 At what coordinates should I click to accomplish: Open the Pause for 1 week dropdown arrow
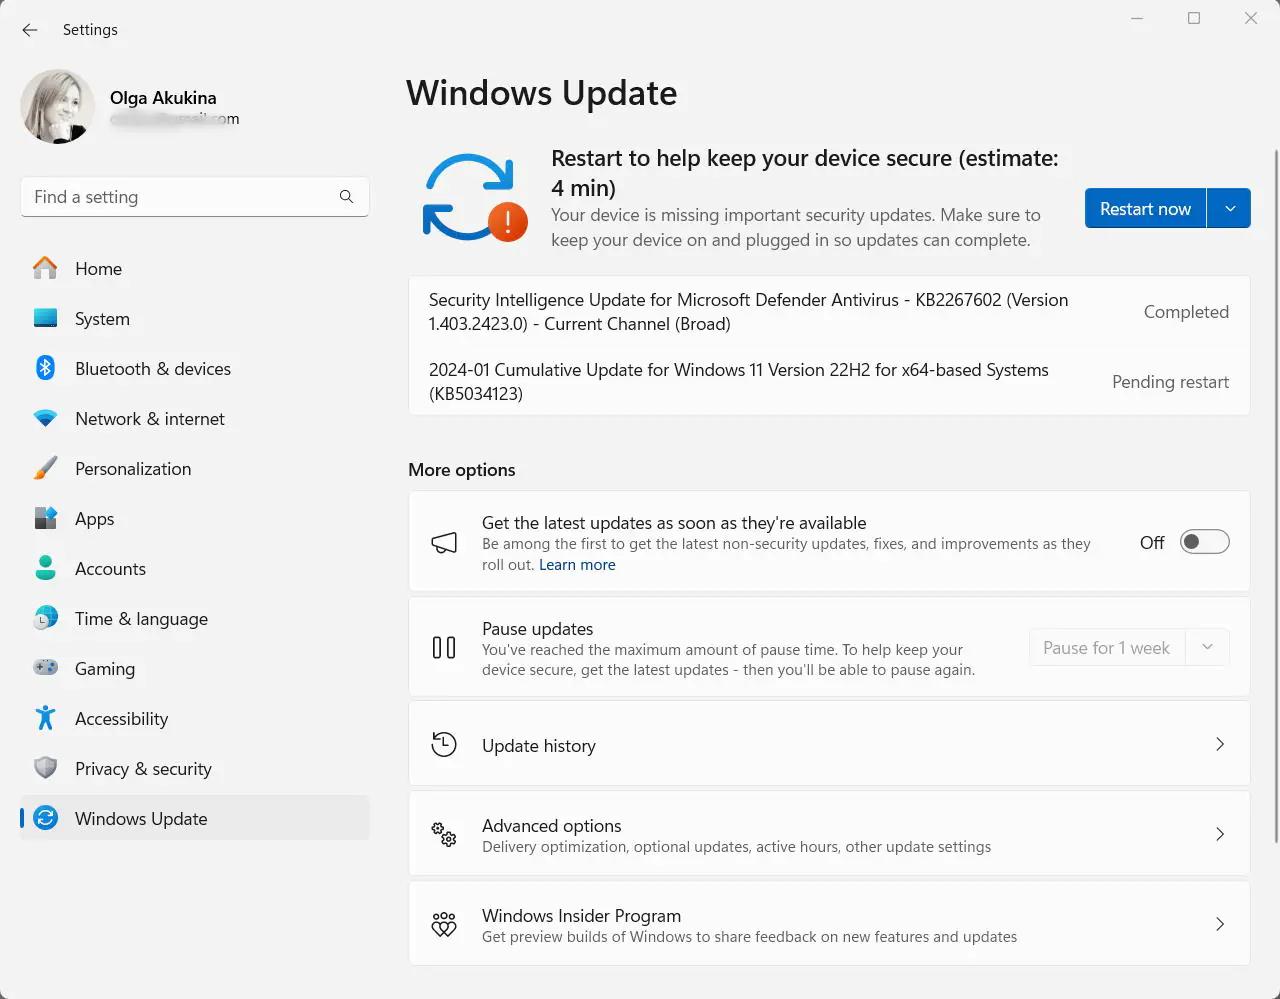(1207, 647)
